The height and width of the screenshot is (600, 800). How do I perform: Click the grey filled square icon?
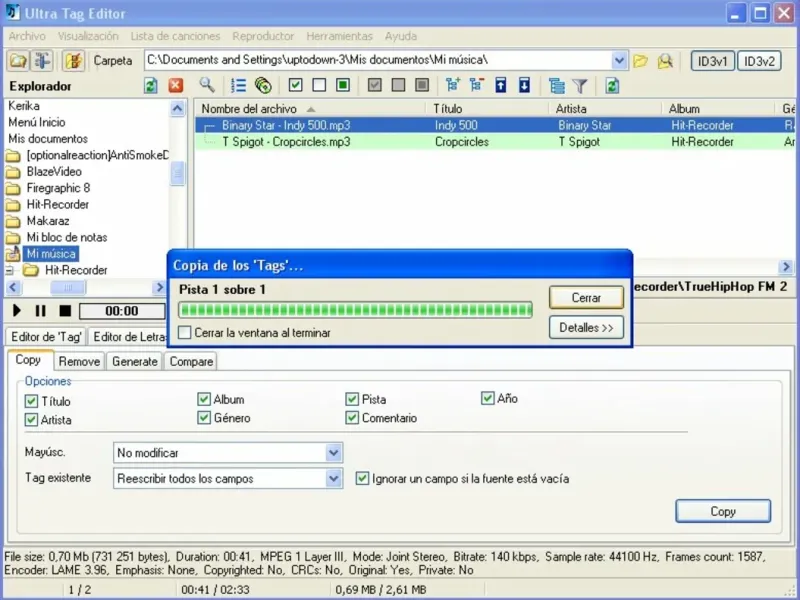(422, 85)
